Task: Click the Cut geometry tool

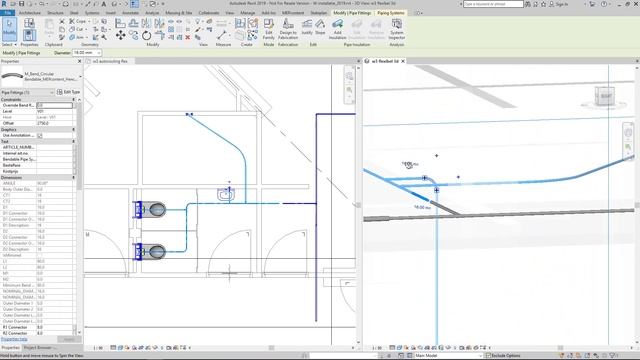Action: (x=76, y=29)
